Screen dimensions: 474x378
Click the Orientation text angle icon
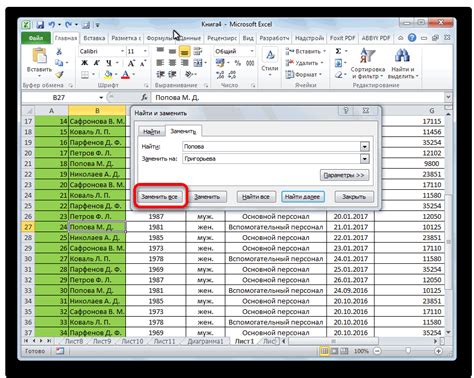[189, 74]
